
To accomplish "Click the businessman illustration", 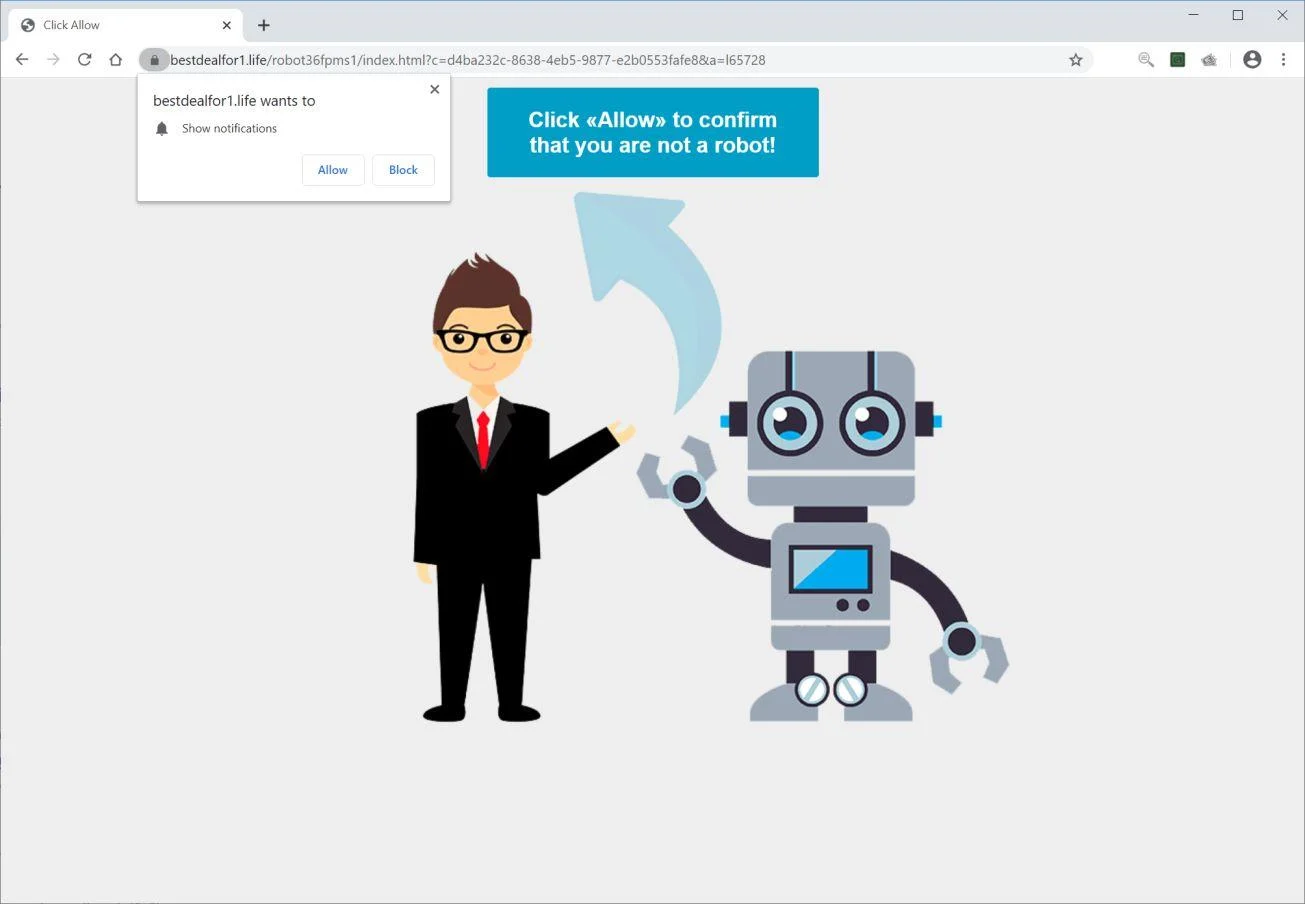I will click(x=523, y=487).
